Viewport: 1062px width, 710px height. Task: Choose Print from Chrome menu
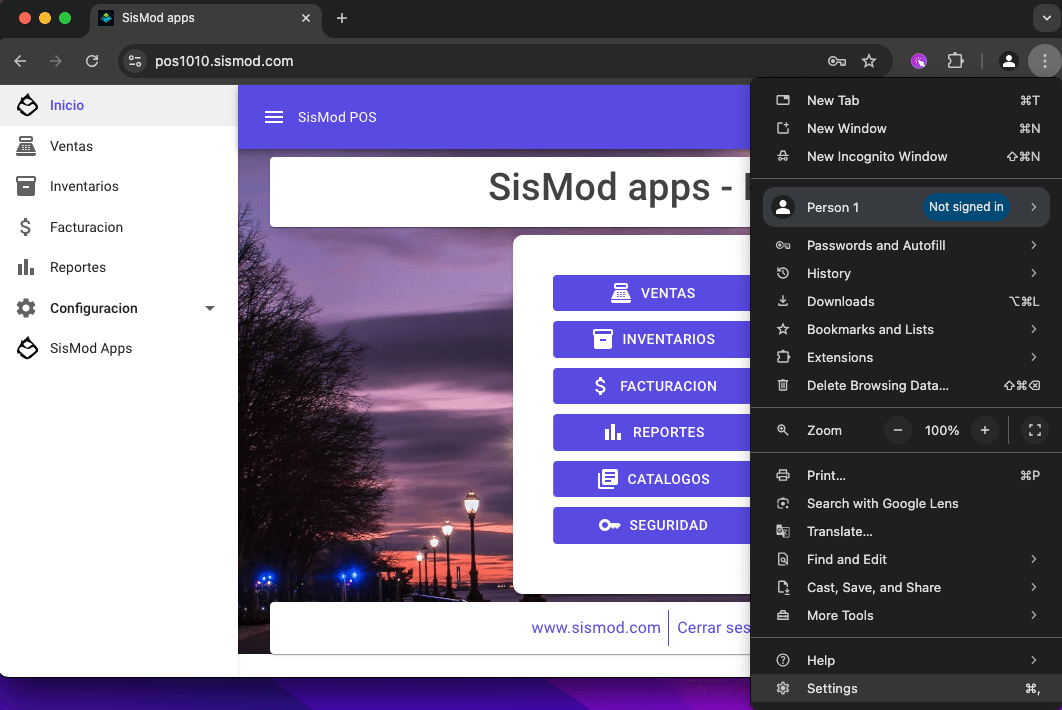[x=906, y=476]
